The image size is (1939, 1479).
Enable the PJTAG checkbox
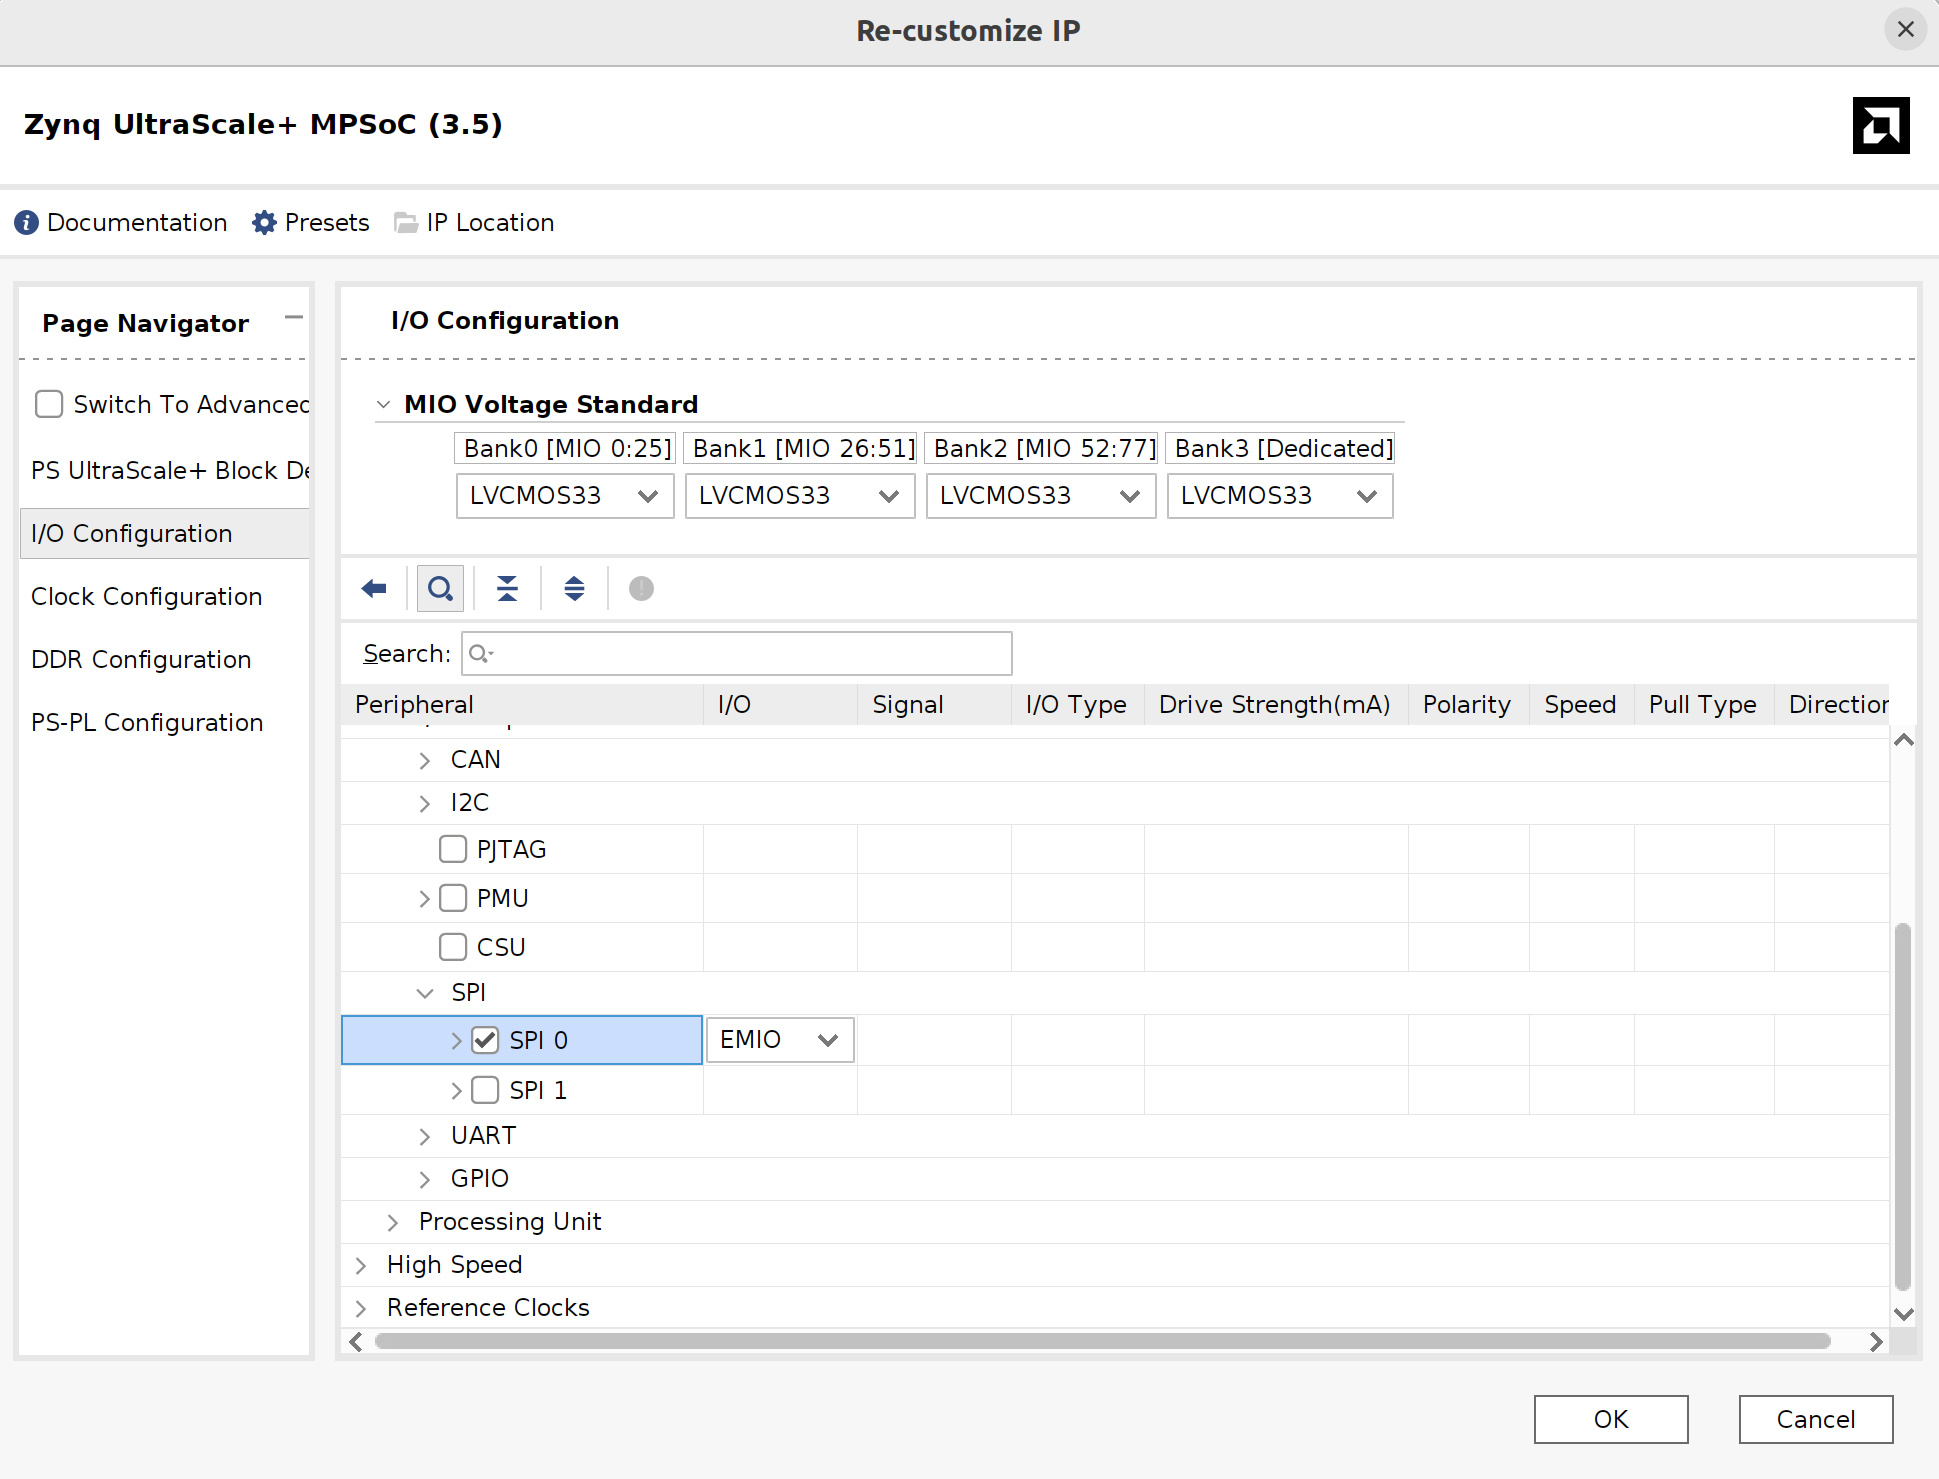453,849
